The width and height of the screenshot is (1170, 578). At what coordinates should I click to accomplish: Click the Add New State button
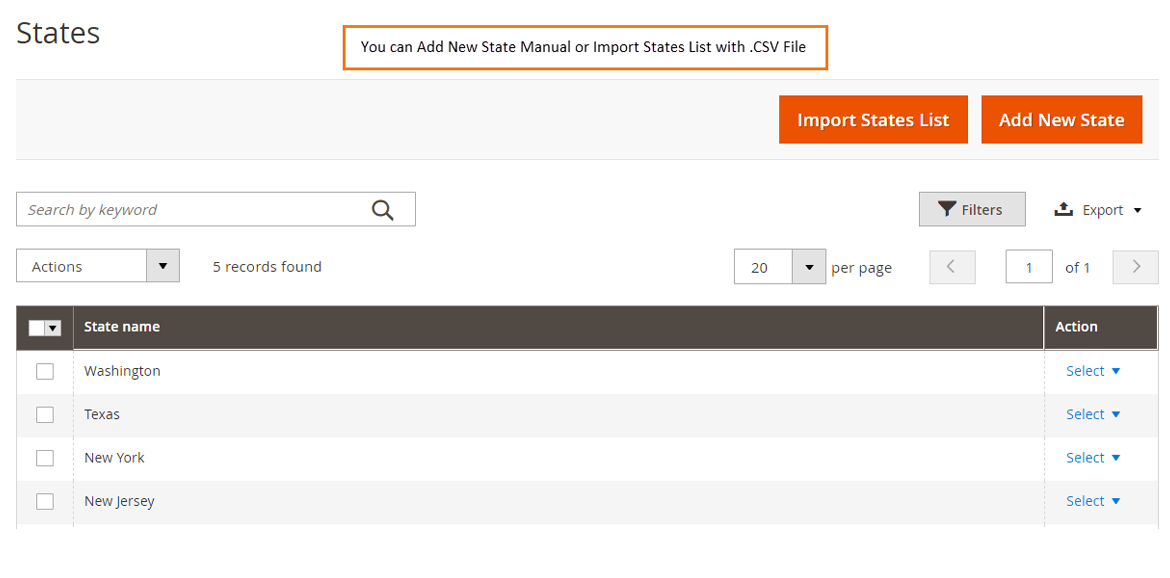point(1061,119)
